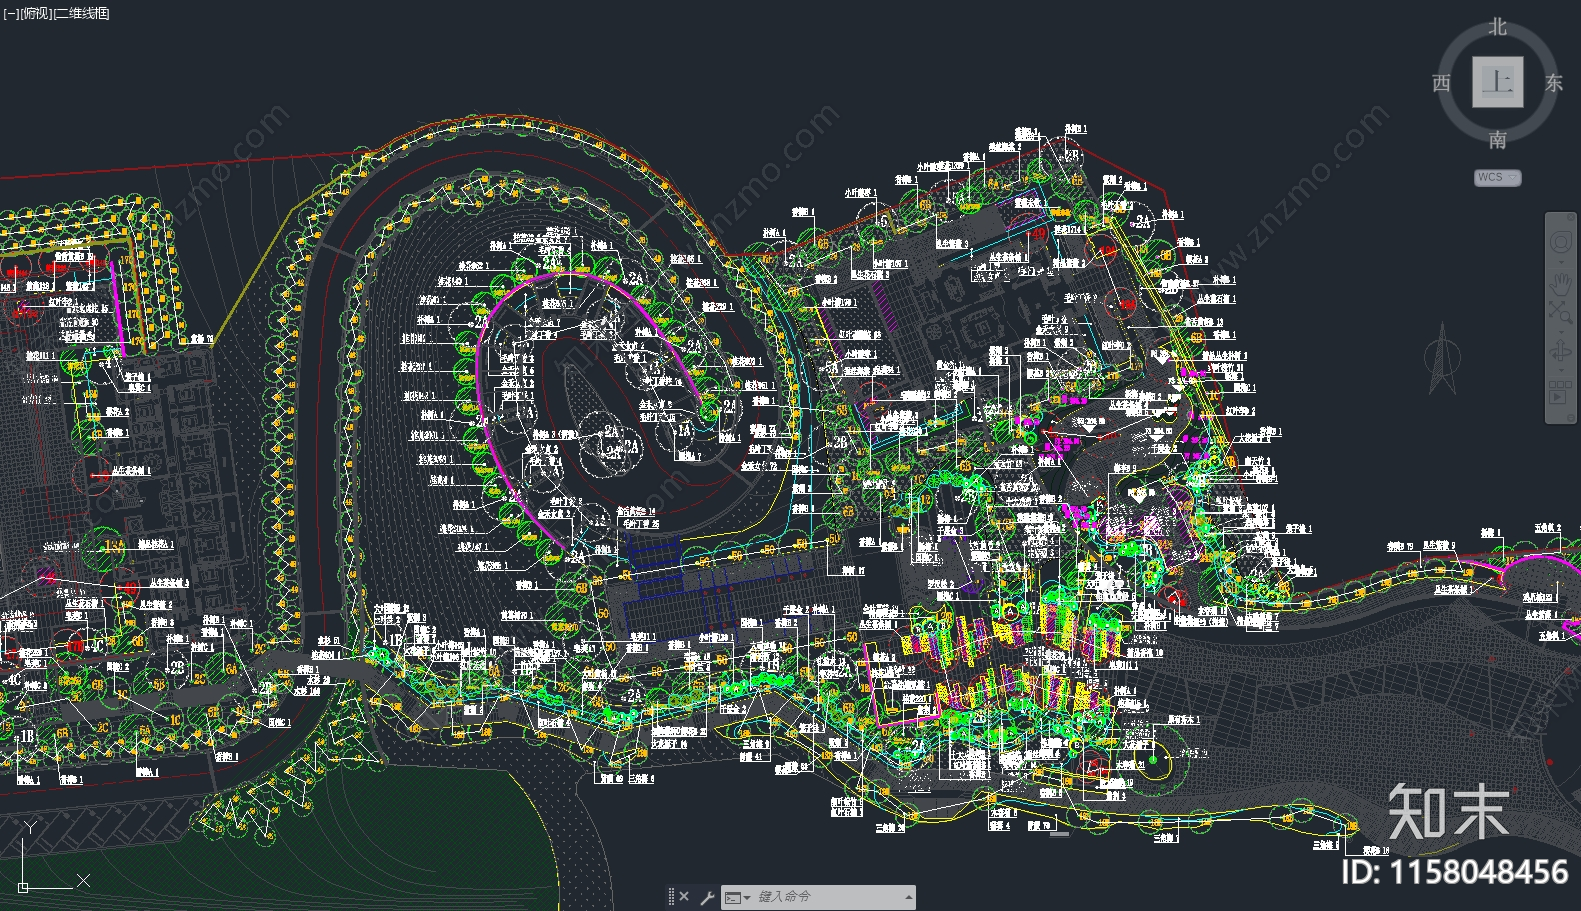The width and height of the screenshot is (1581, 911).
Task: Open the 俯视 view controls menu
Action: point(35,13)
